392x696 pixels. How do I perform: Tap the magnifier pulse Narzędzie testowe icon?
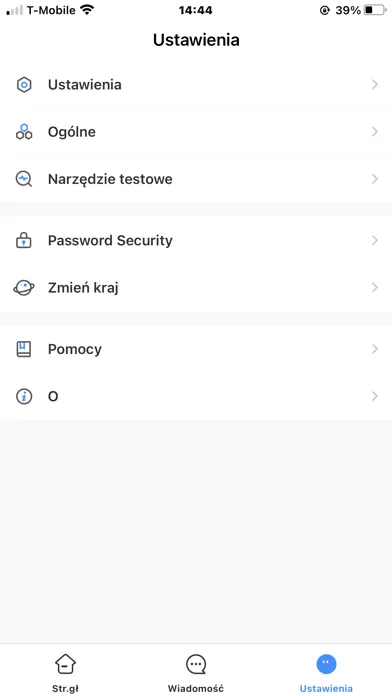point(24,179)
